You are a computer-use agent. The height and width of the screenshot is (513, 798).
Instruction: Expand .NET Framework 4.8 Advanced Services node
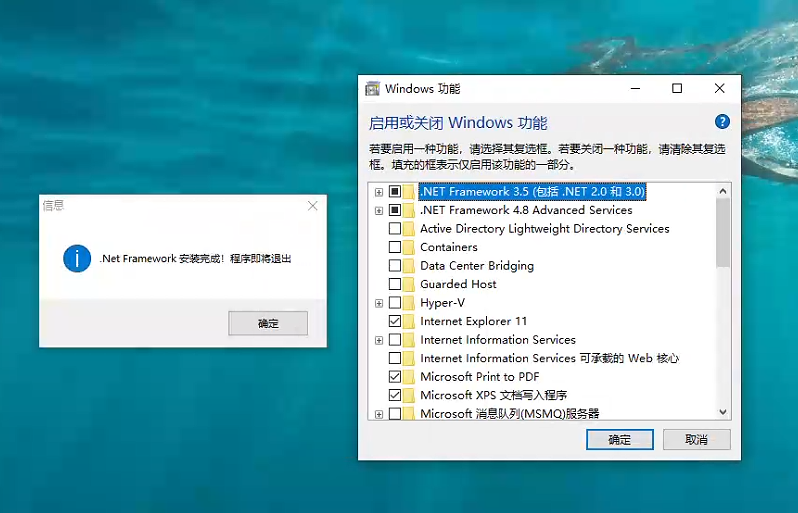click(x=379, y=211)
